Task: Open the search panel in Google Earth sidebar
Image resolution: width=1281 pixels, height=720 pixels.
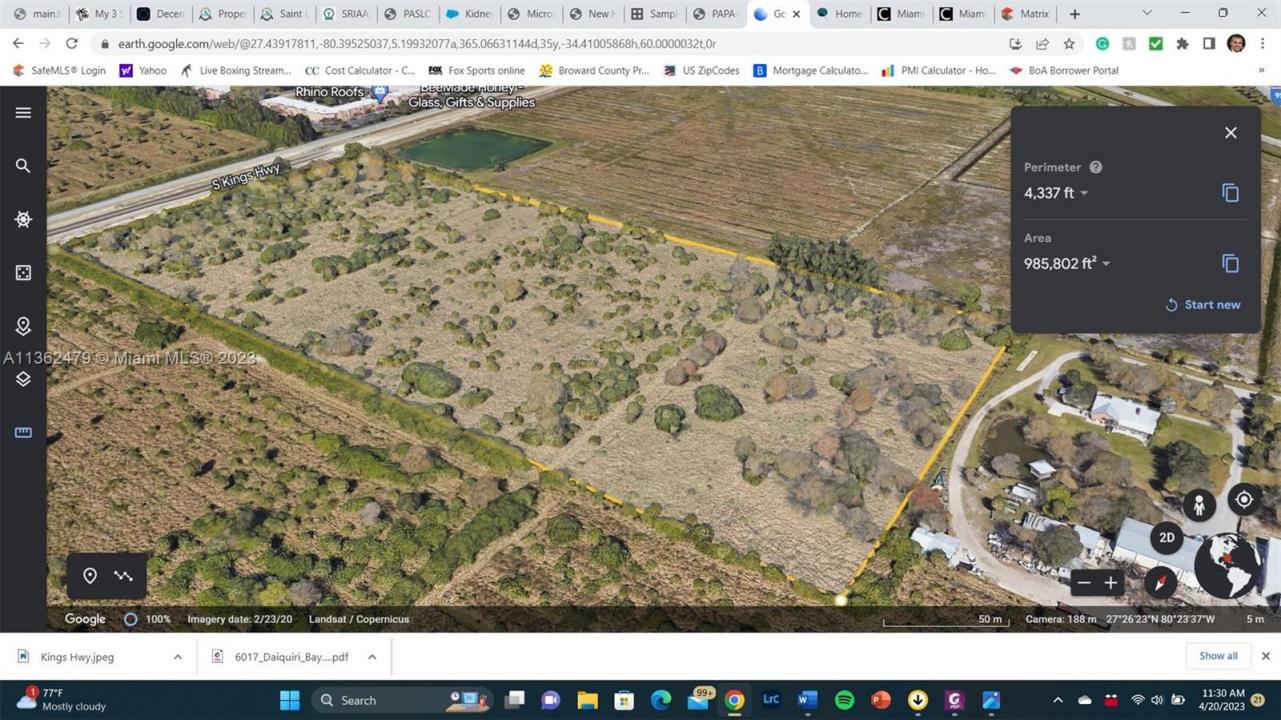Action: point(23,165)
